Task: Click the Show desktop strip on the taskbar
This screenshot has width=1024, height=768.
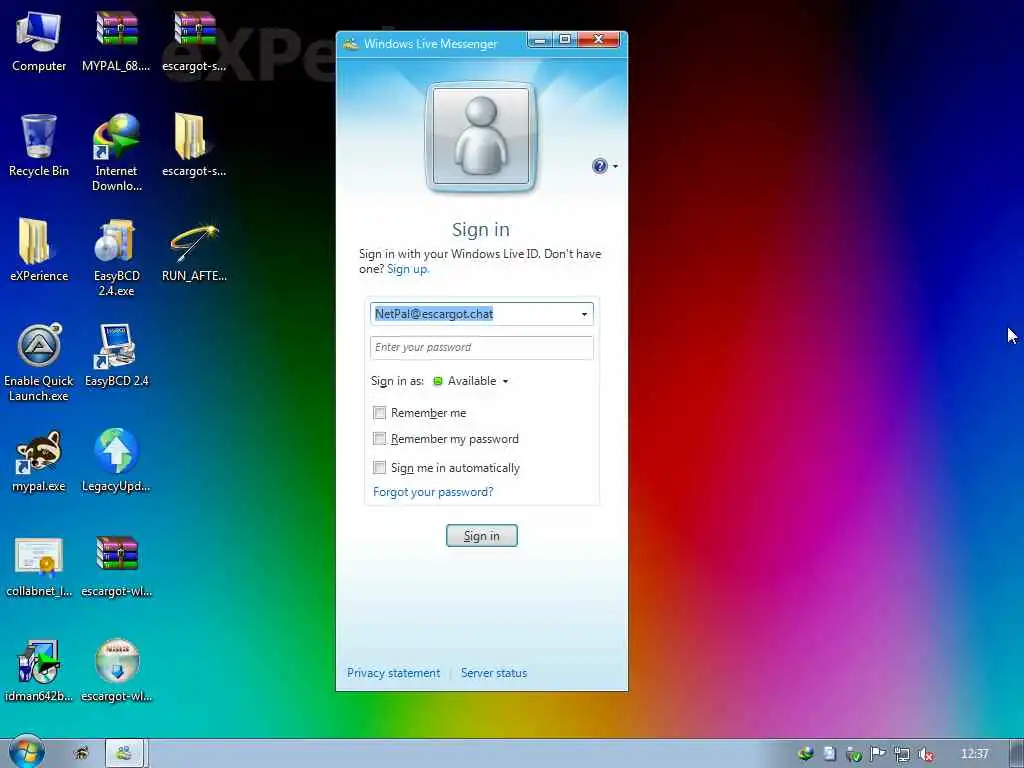Action: click(x=1017, y=753)
